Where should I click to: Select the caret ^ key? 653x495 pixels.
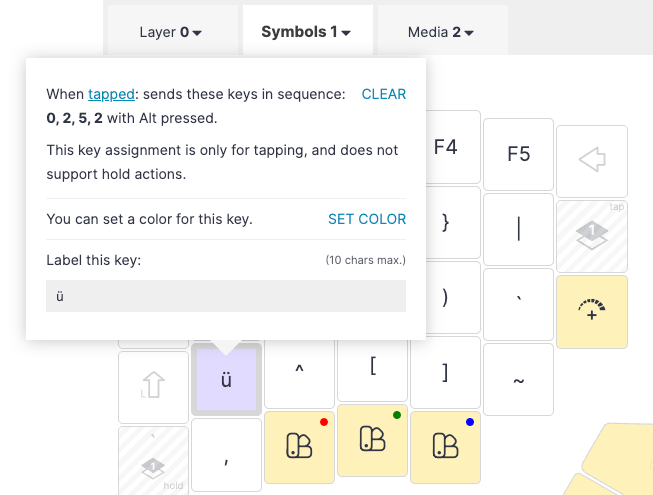[299, 373]
